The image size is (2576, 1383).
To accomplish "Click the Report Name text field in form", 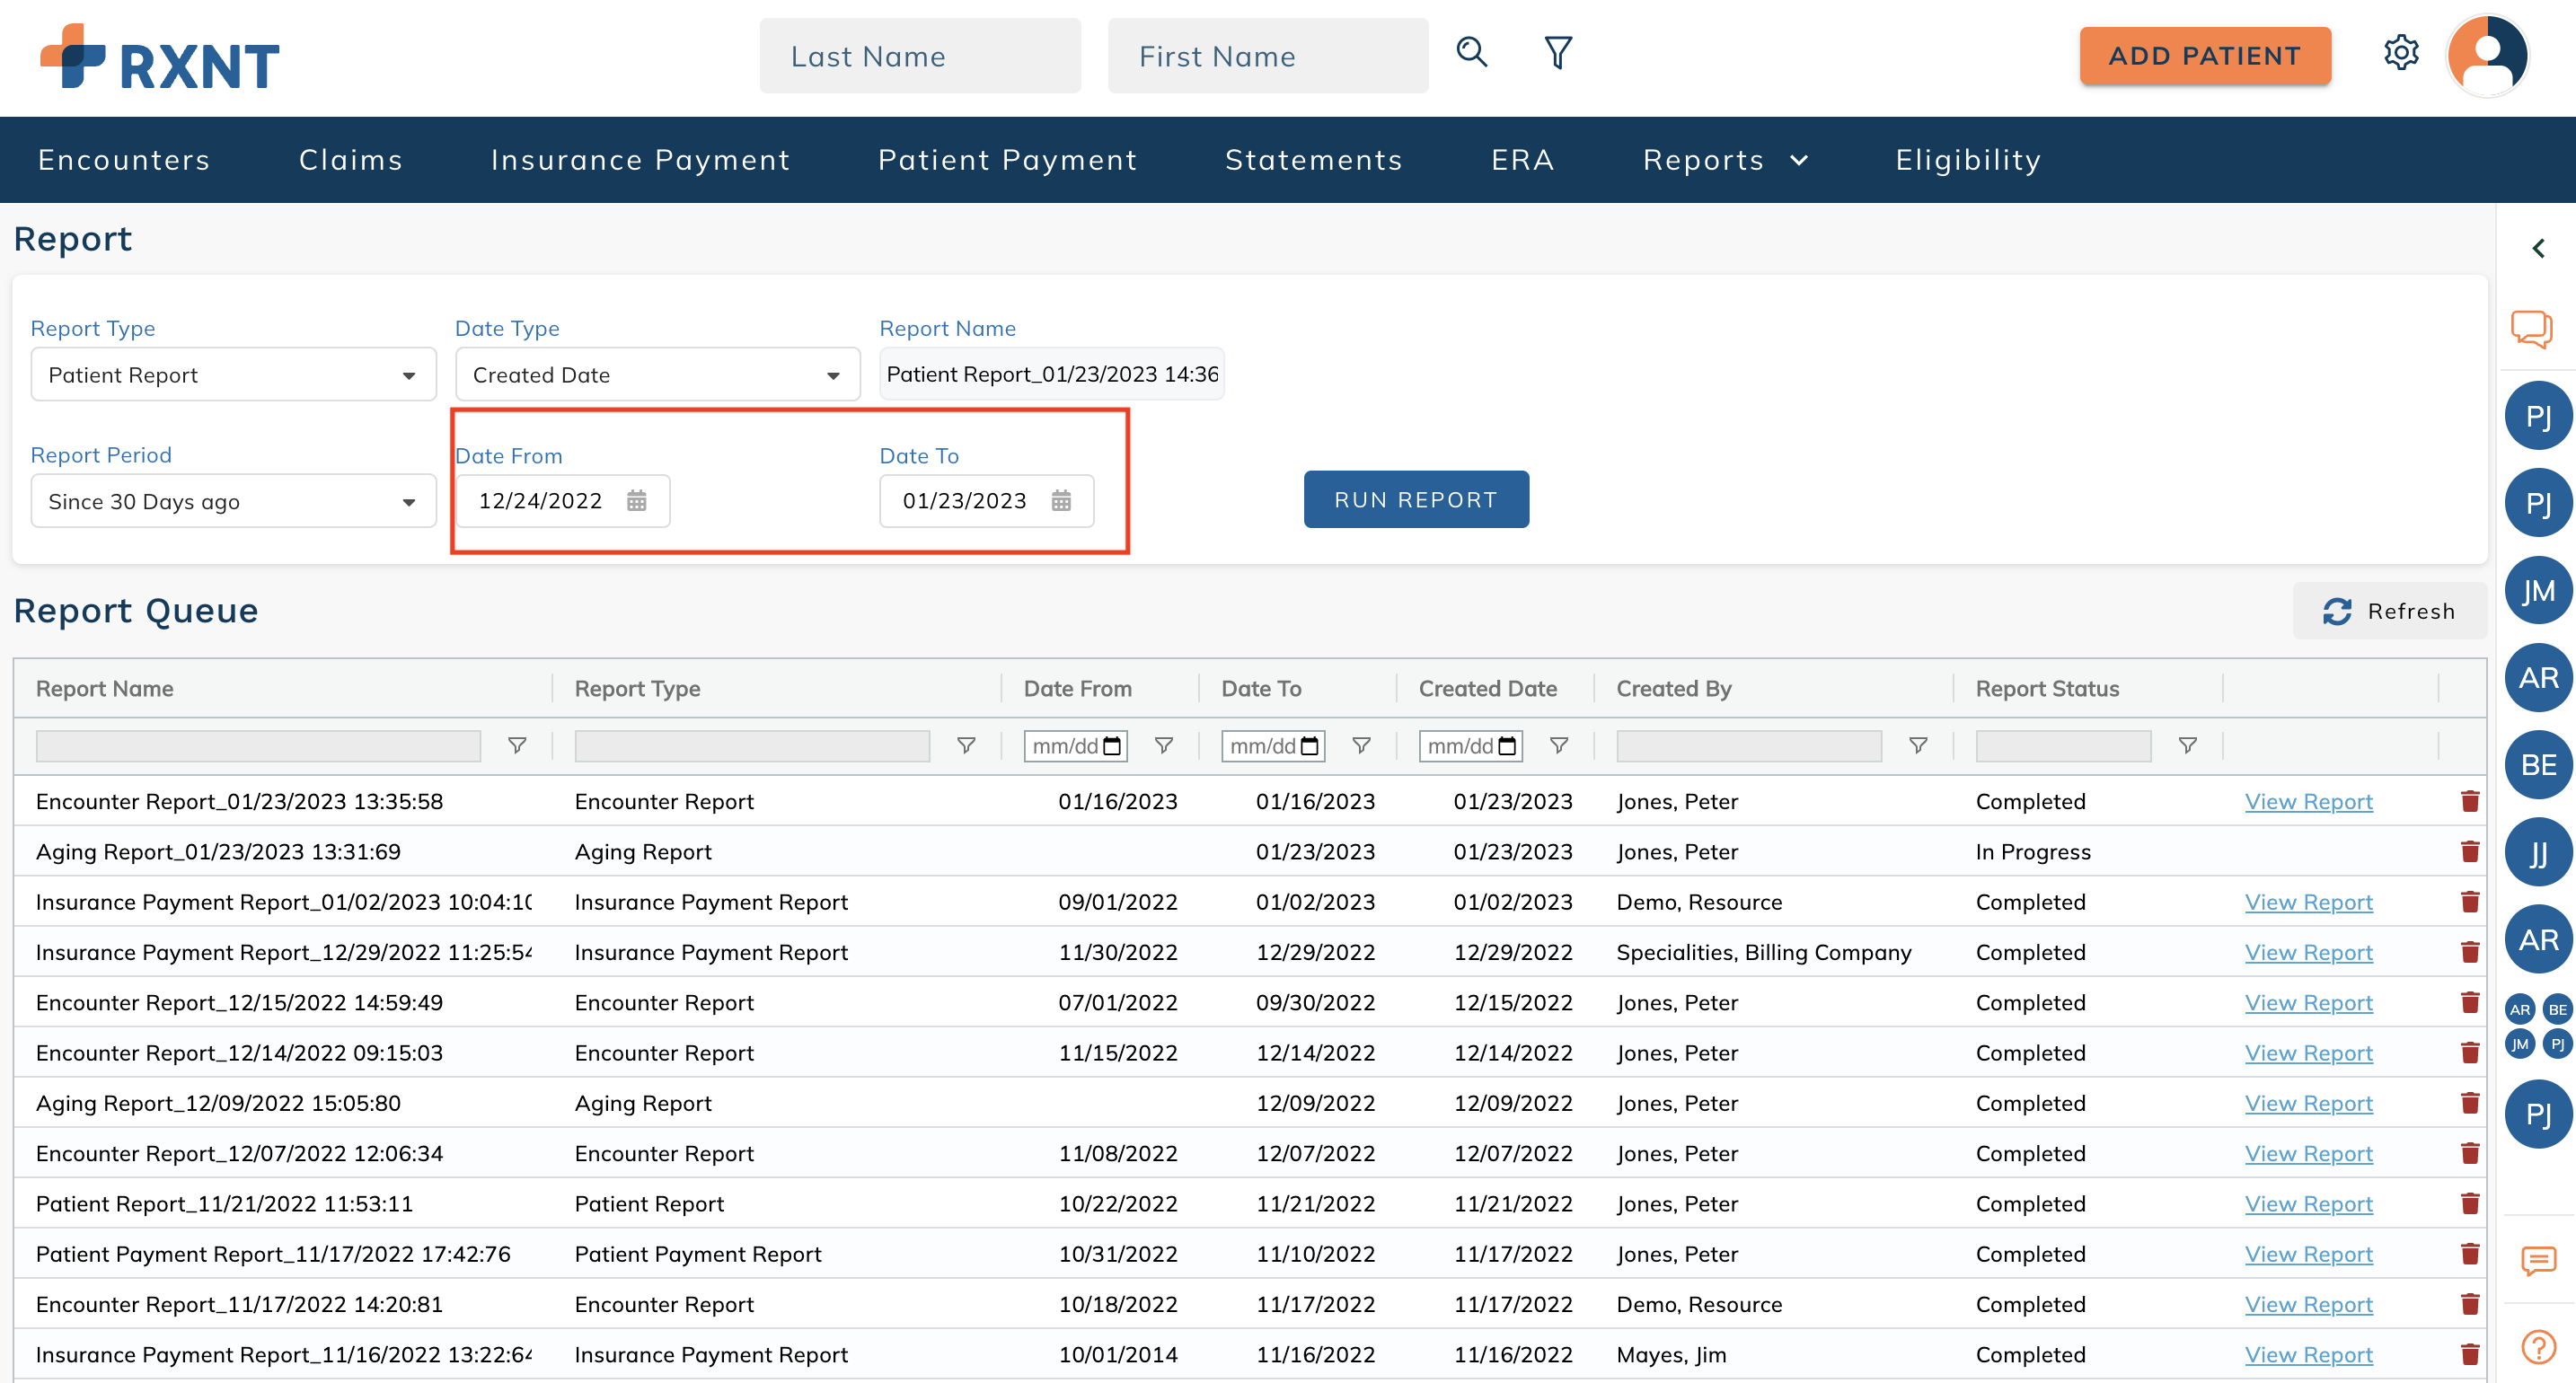I will 1051,374.
